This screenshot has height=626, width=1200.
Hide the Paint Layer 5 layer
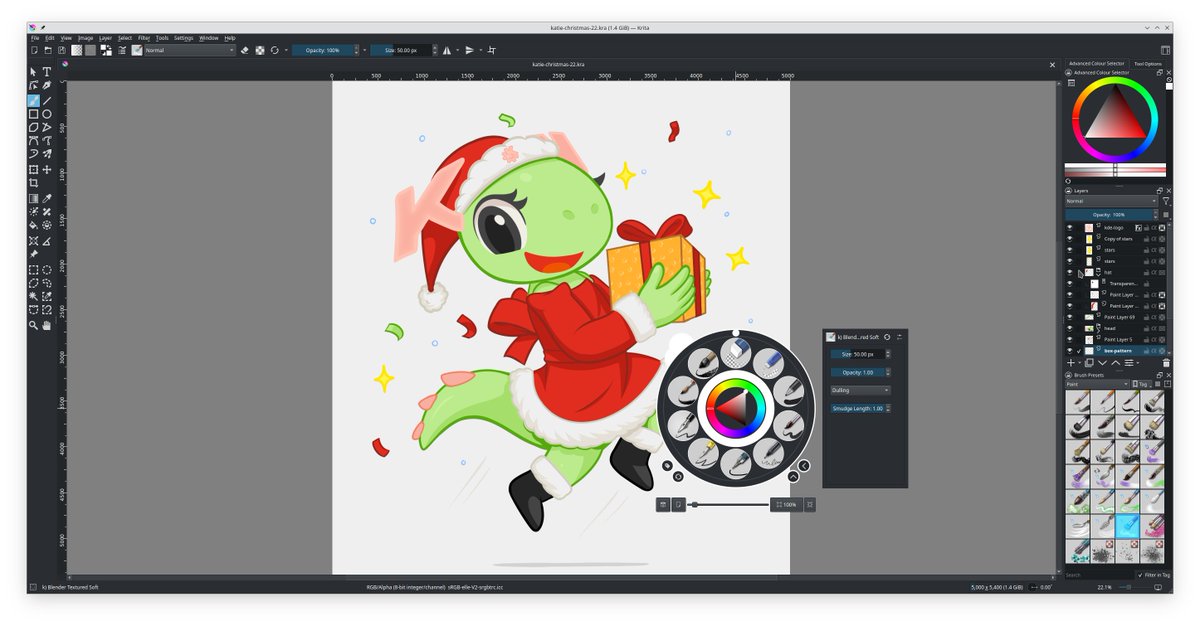coord(1070,339)
